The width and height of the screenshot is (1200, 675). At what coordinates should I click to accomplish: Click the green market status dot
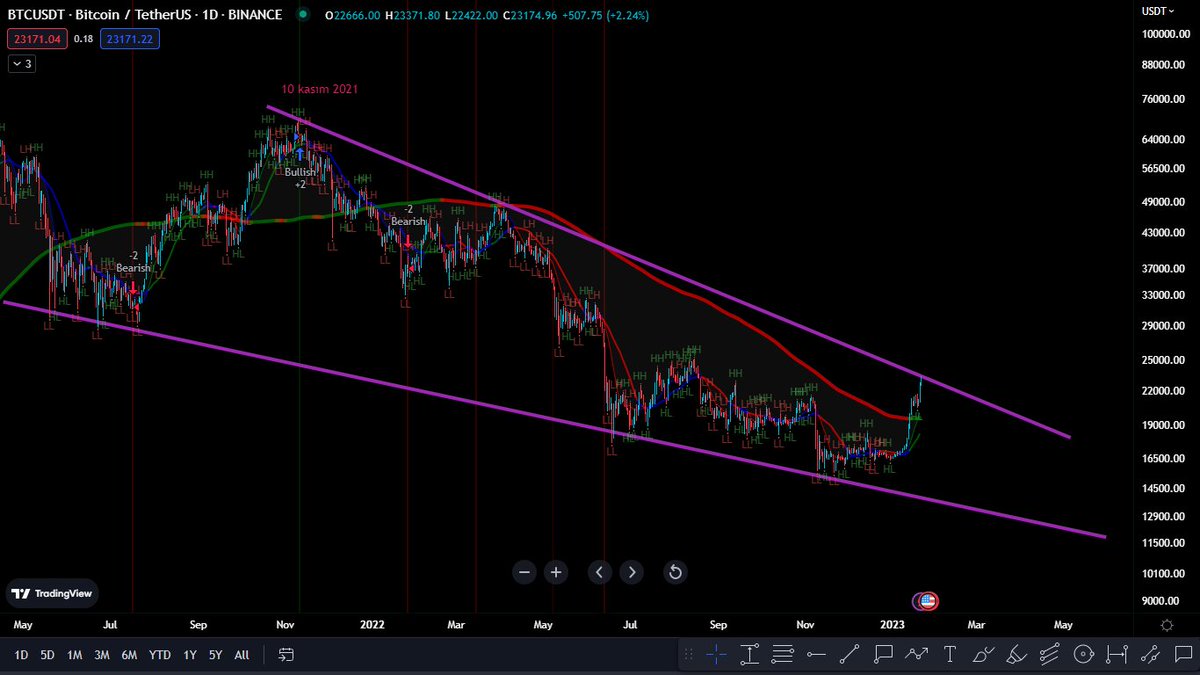point(303,15)
